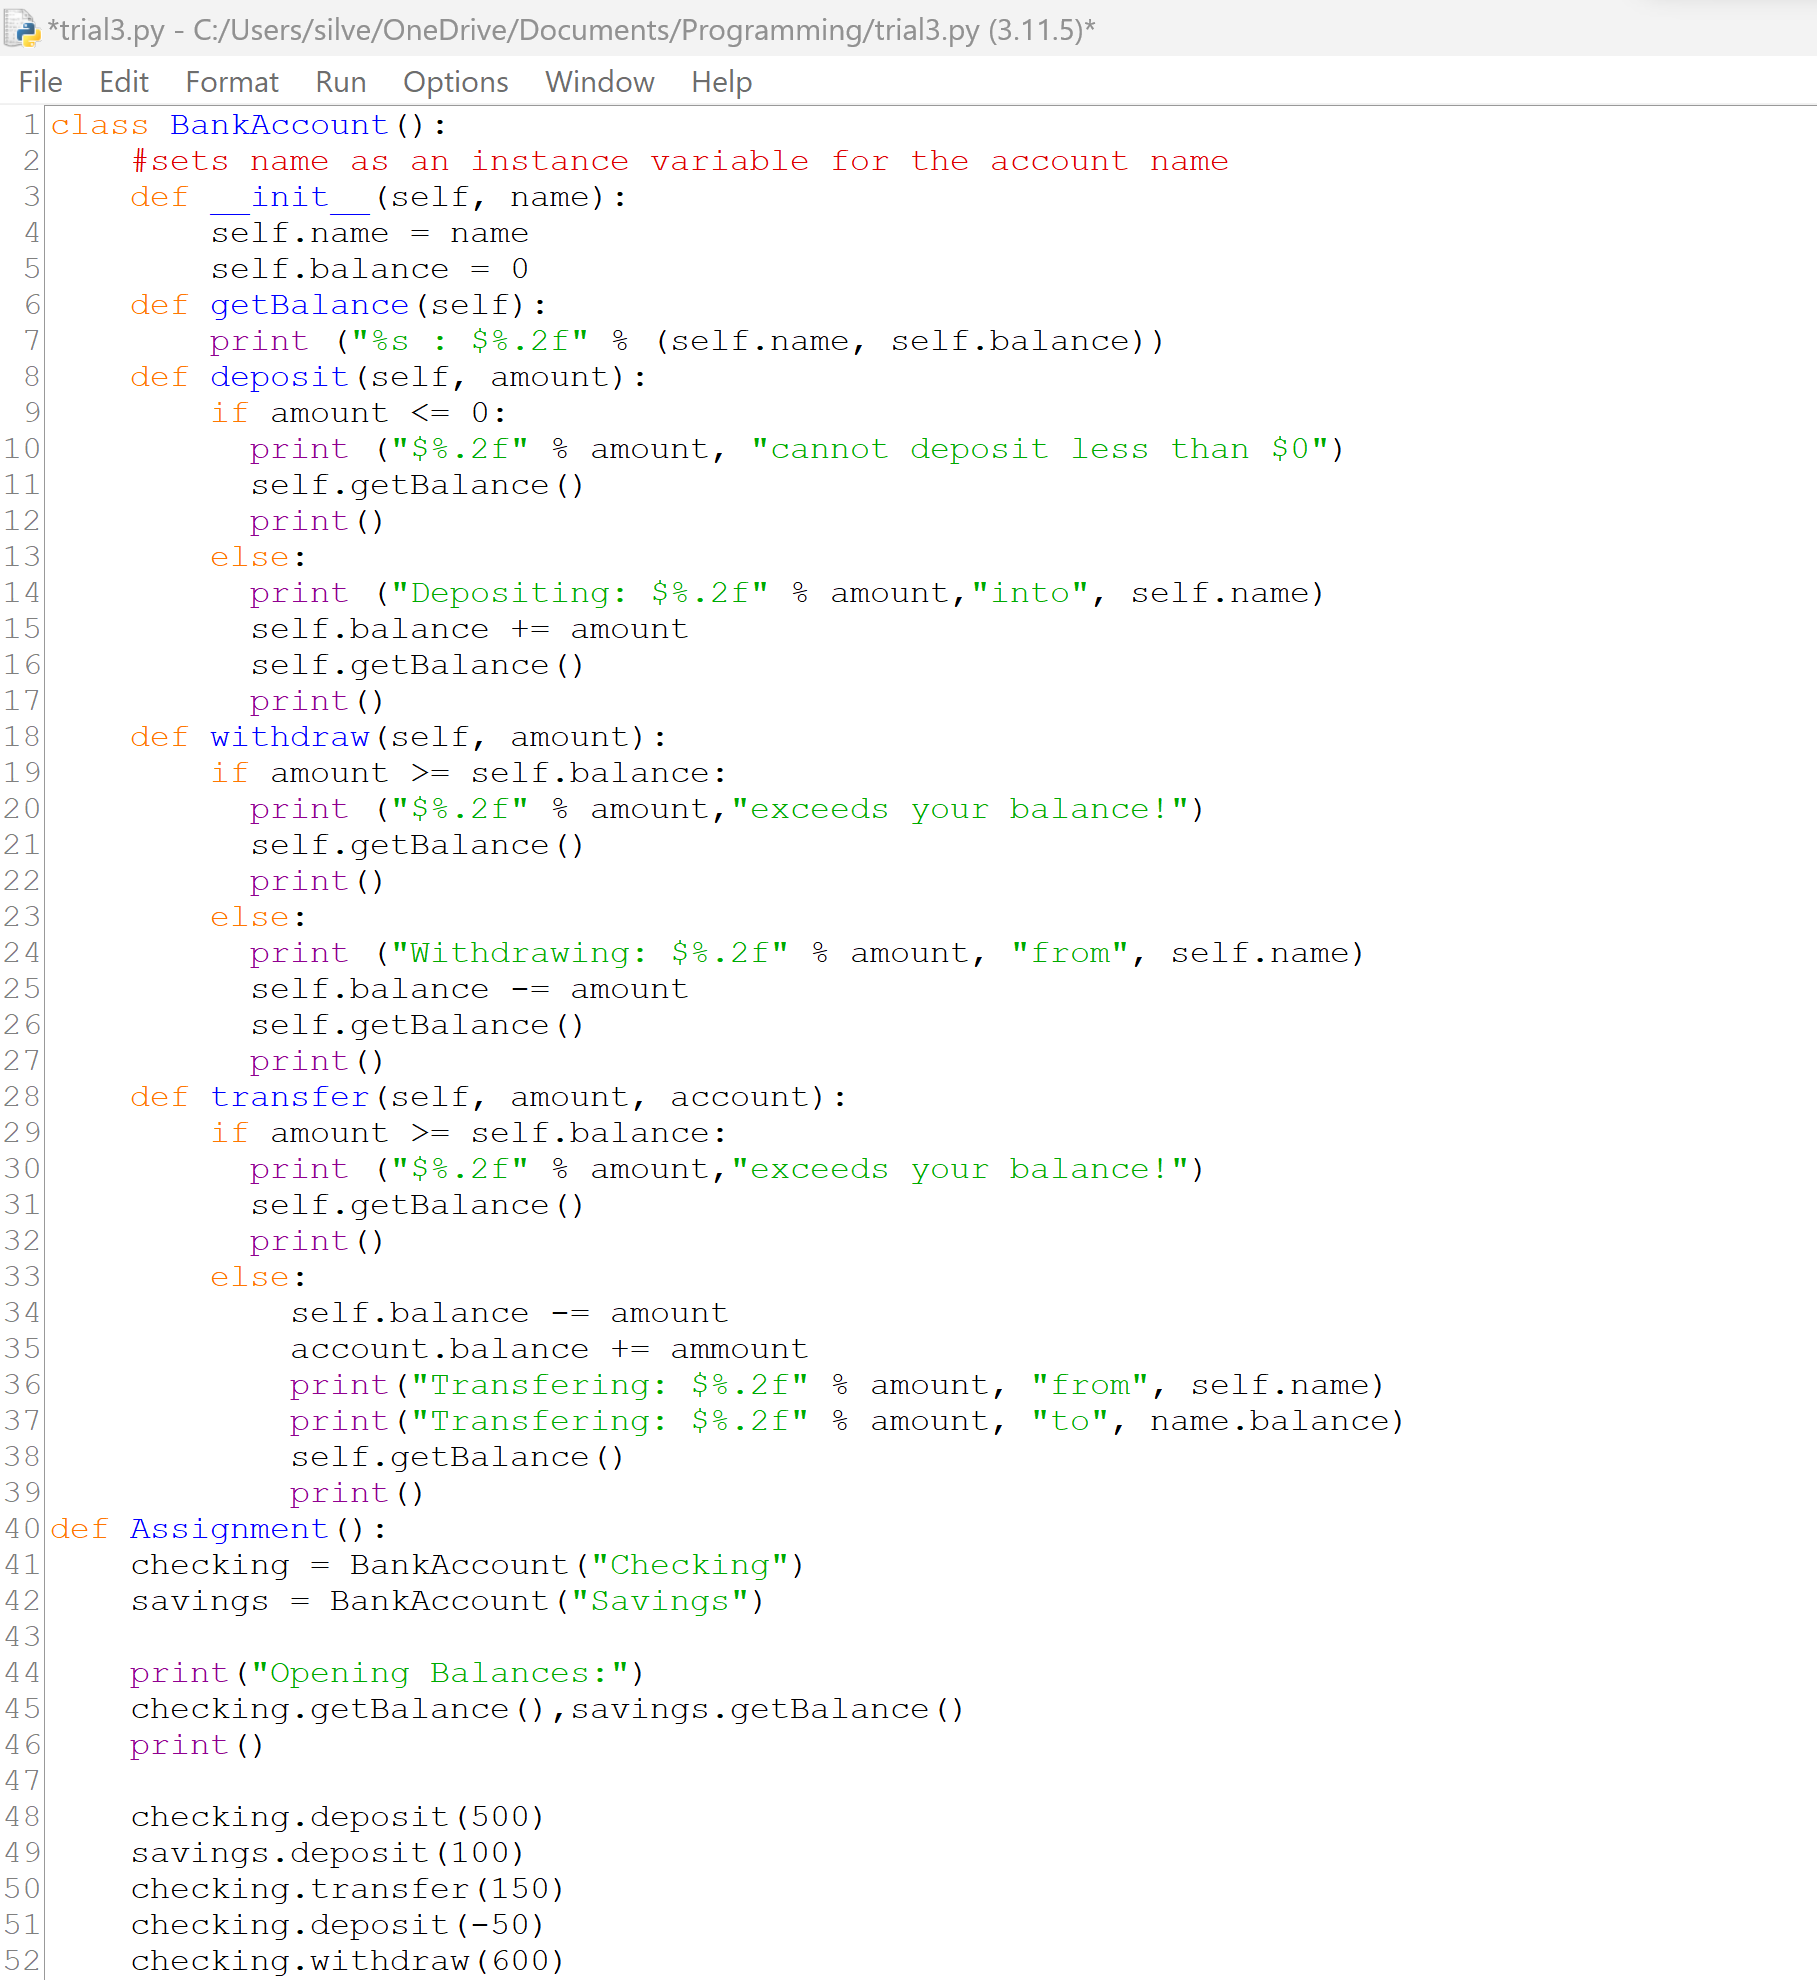Place cursor on the BankAccount class name
The image size is (1817, 1980).
(278, 124)
